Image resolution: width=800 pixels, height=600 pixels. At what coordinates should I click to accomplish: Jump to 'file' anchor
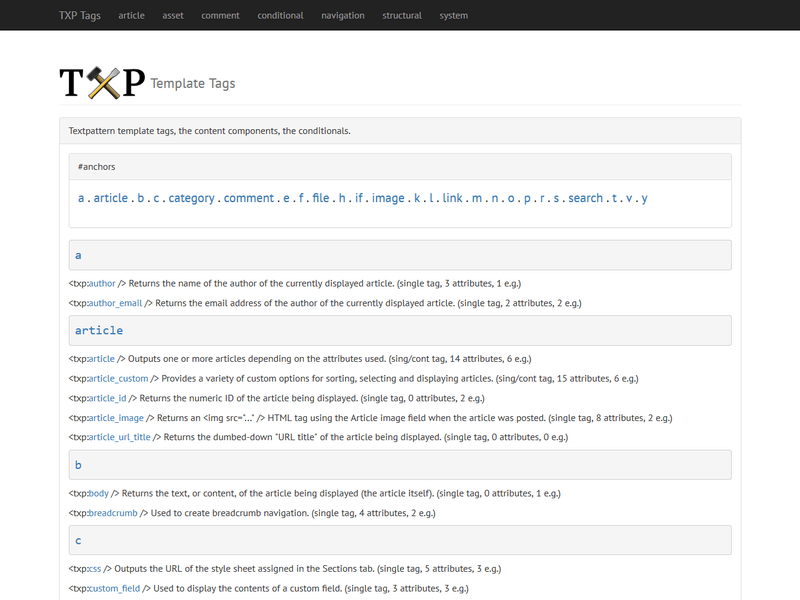pyautogui.click(x=321, y=198)
